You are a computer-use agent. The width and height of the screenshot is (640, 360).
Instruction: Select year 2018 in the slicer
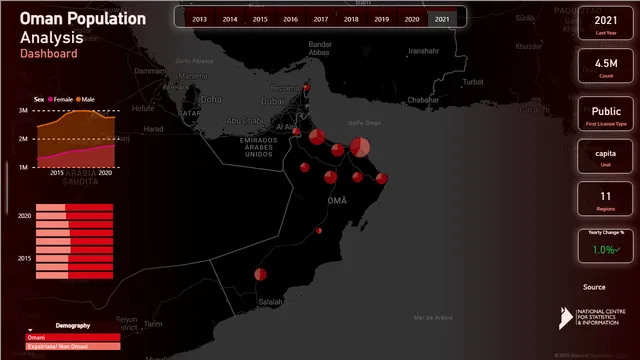[351, 19]
